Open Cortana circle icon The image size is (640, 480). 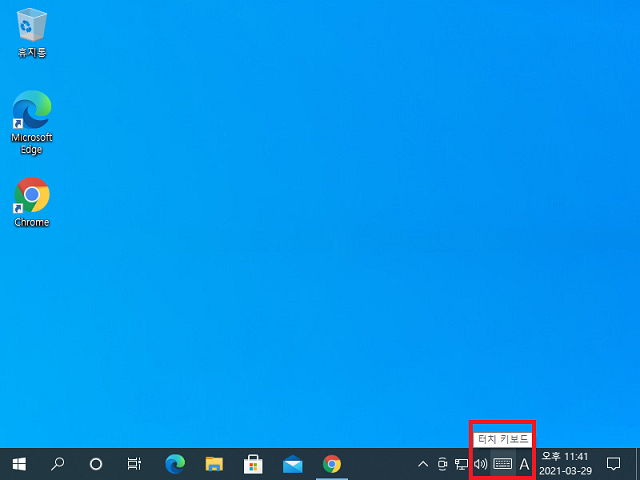coord(96,464)
